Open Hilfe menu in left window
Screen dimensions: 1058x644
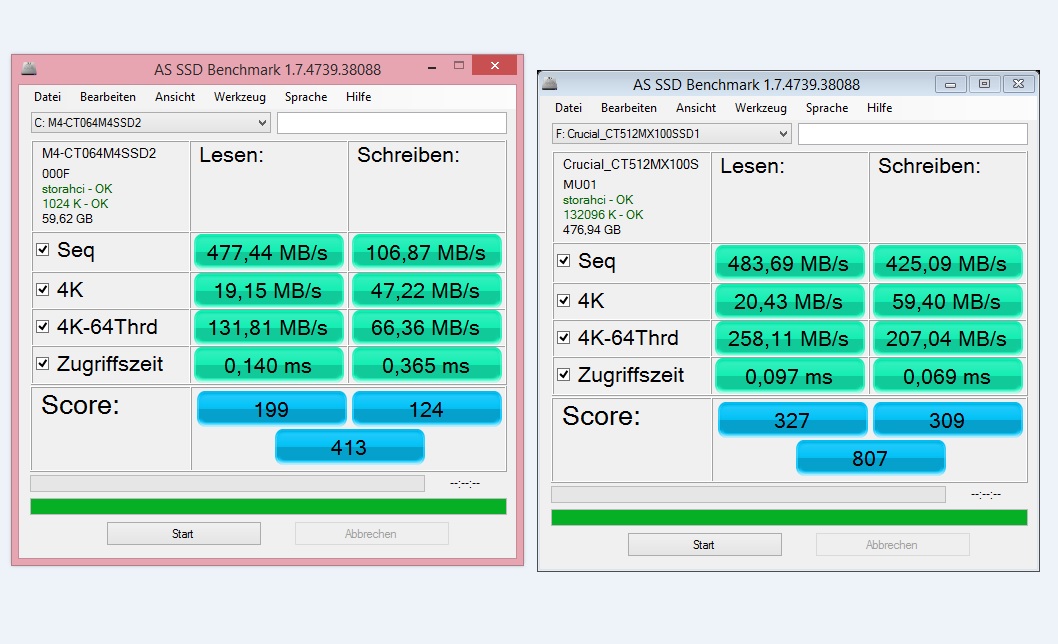pos(358,97)
